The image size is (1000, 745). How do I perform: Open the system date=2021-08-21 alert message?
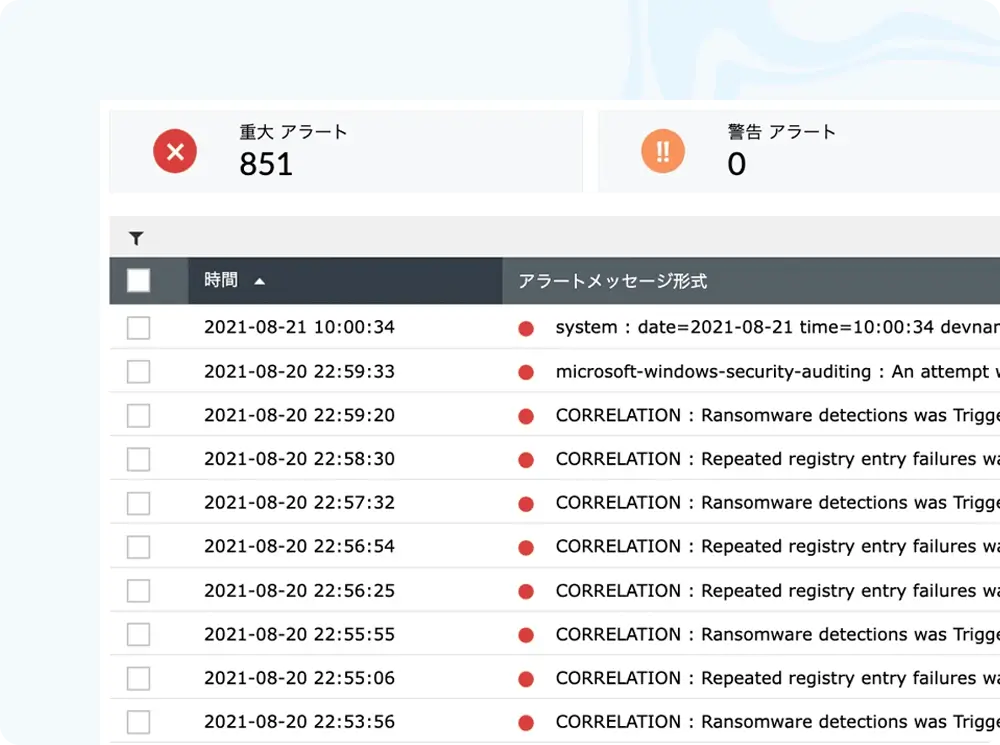(x=777, y=327)
